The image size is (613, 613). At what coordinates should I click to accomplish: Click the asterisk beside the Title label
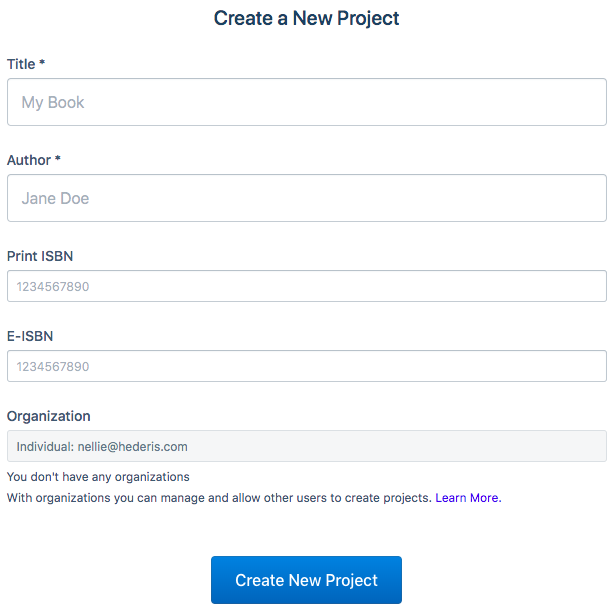42,62
